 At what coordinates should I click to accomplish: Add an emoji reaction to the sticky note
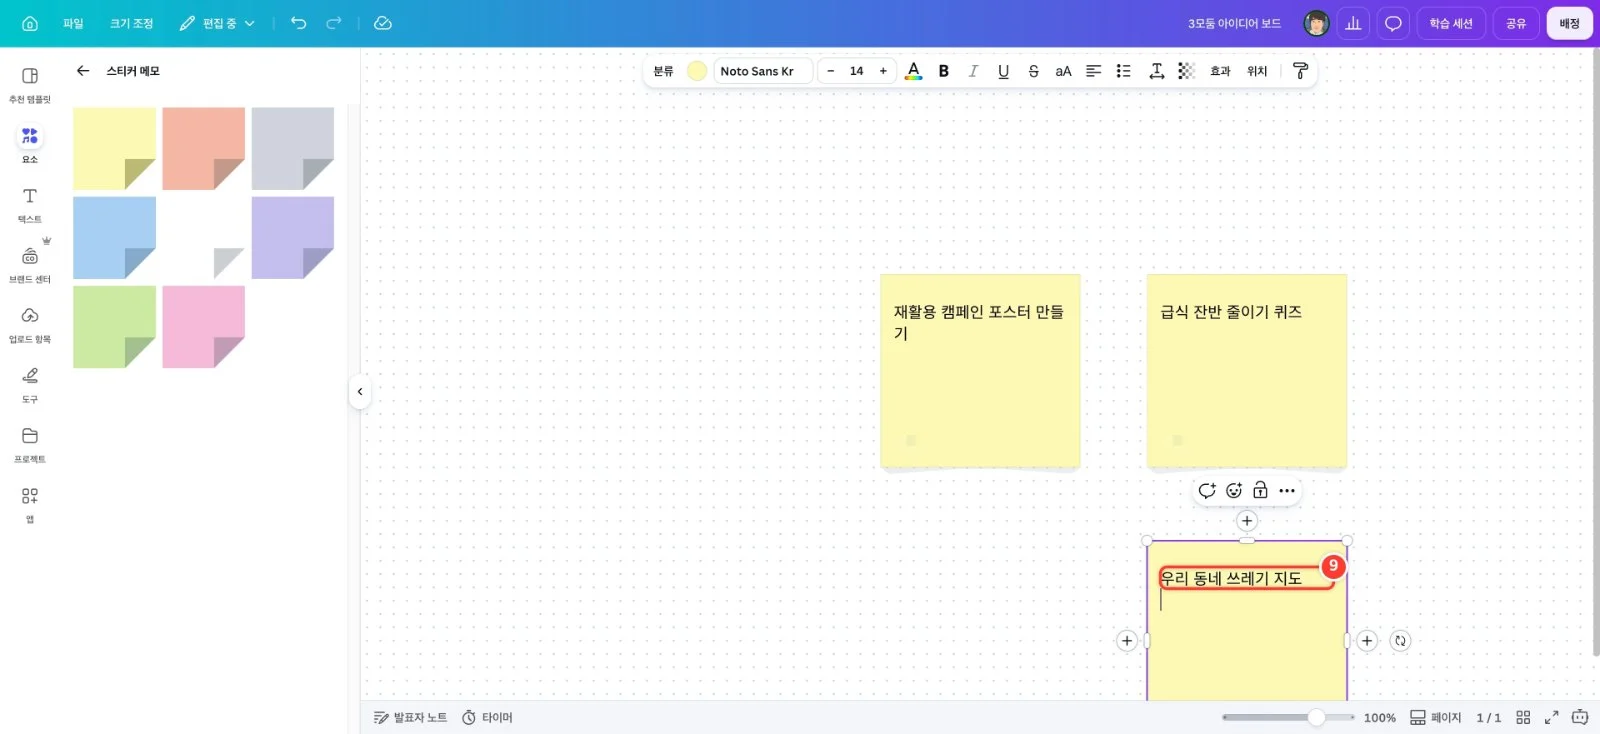pyautogui.click(x=1234, y=491)
